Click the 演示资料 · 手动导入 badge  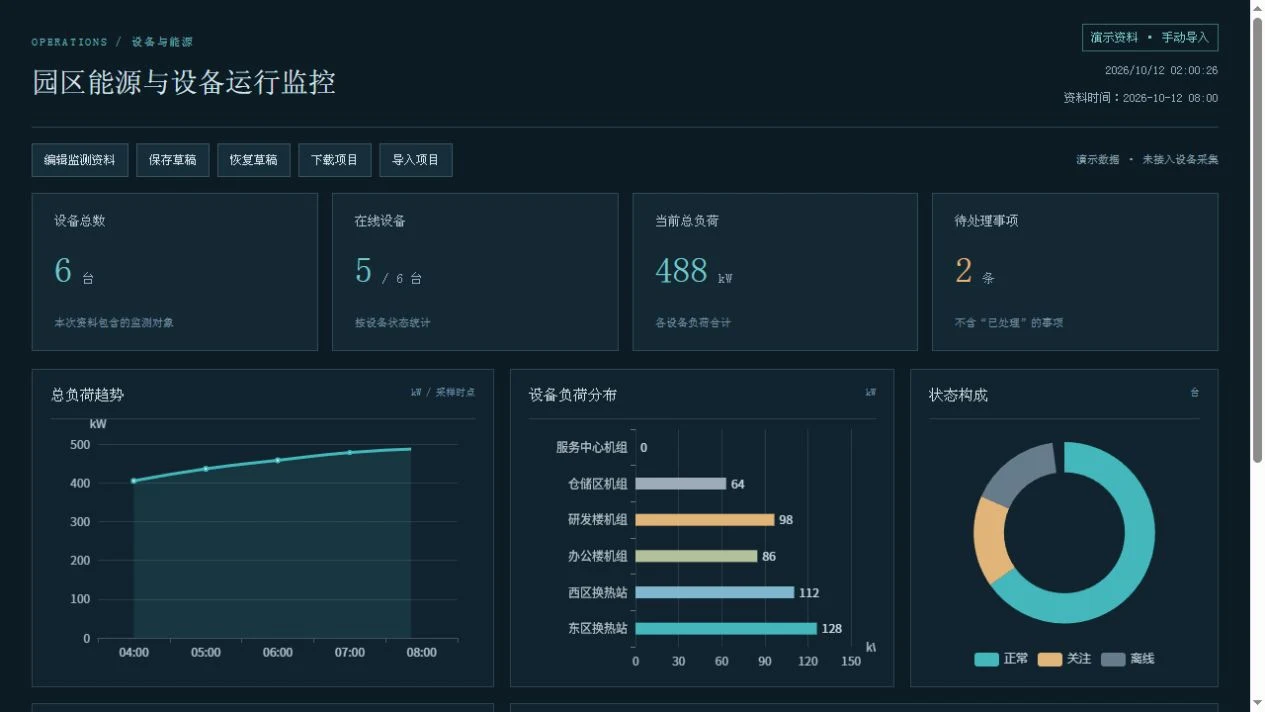pos(1150,37)
